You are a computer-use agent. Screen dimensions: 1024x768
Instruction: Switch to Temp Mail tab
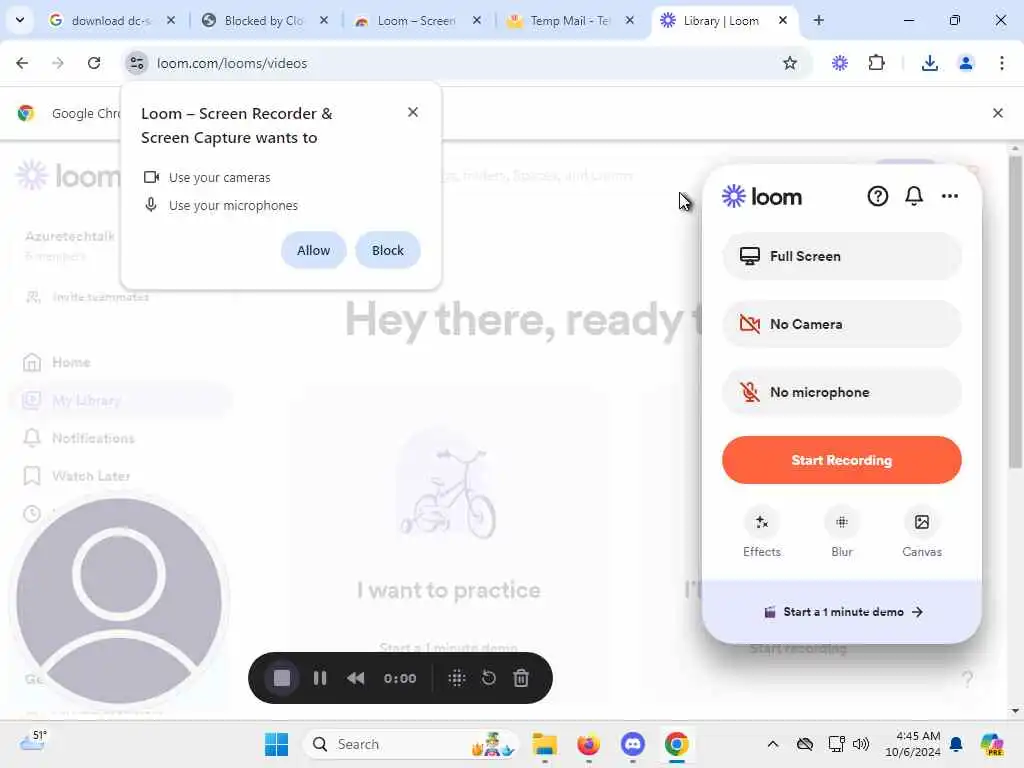click(x=569, y=20)
